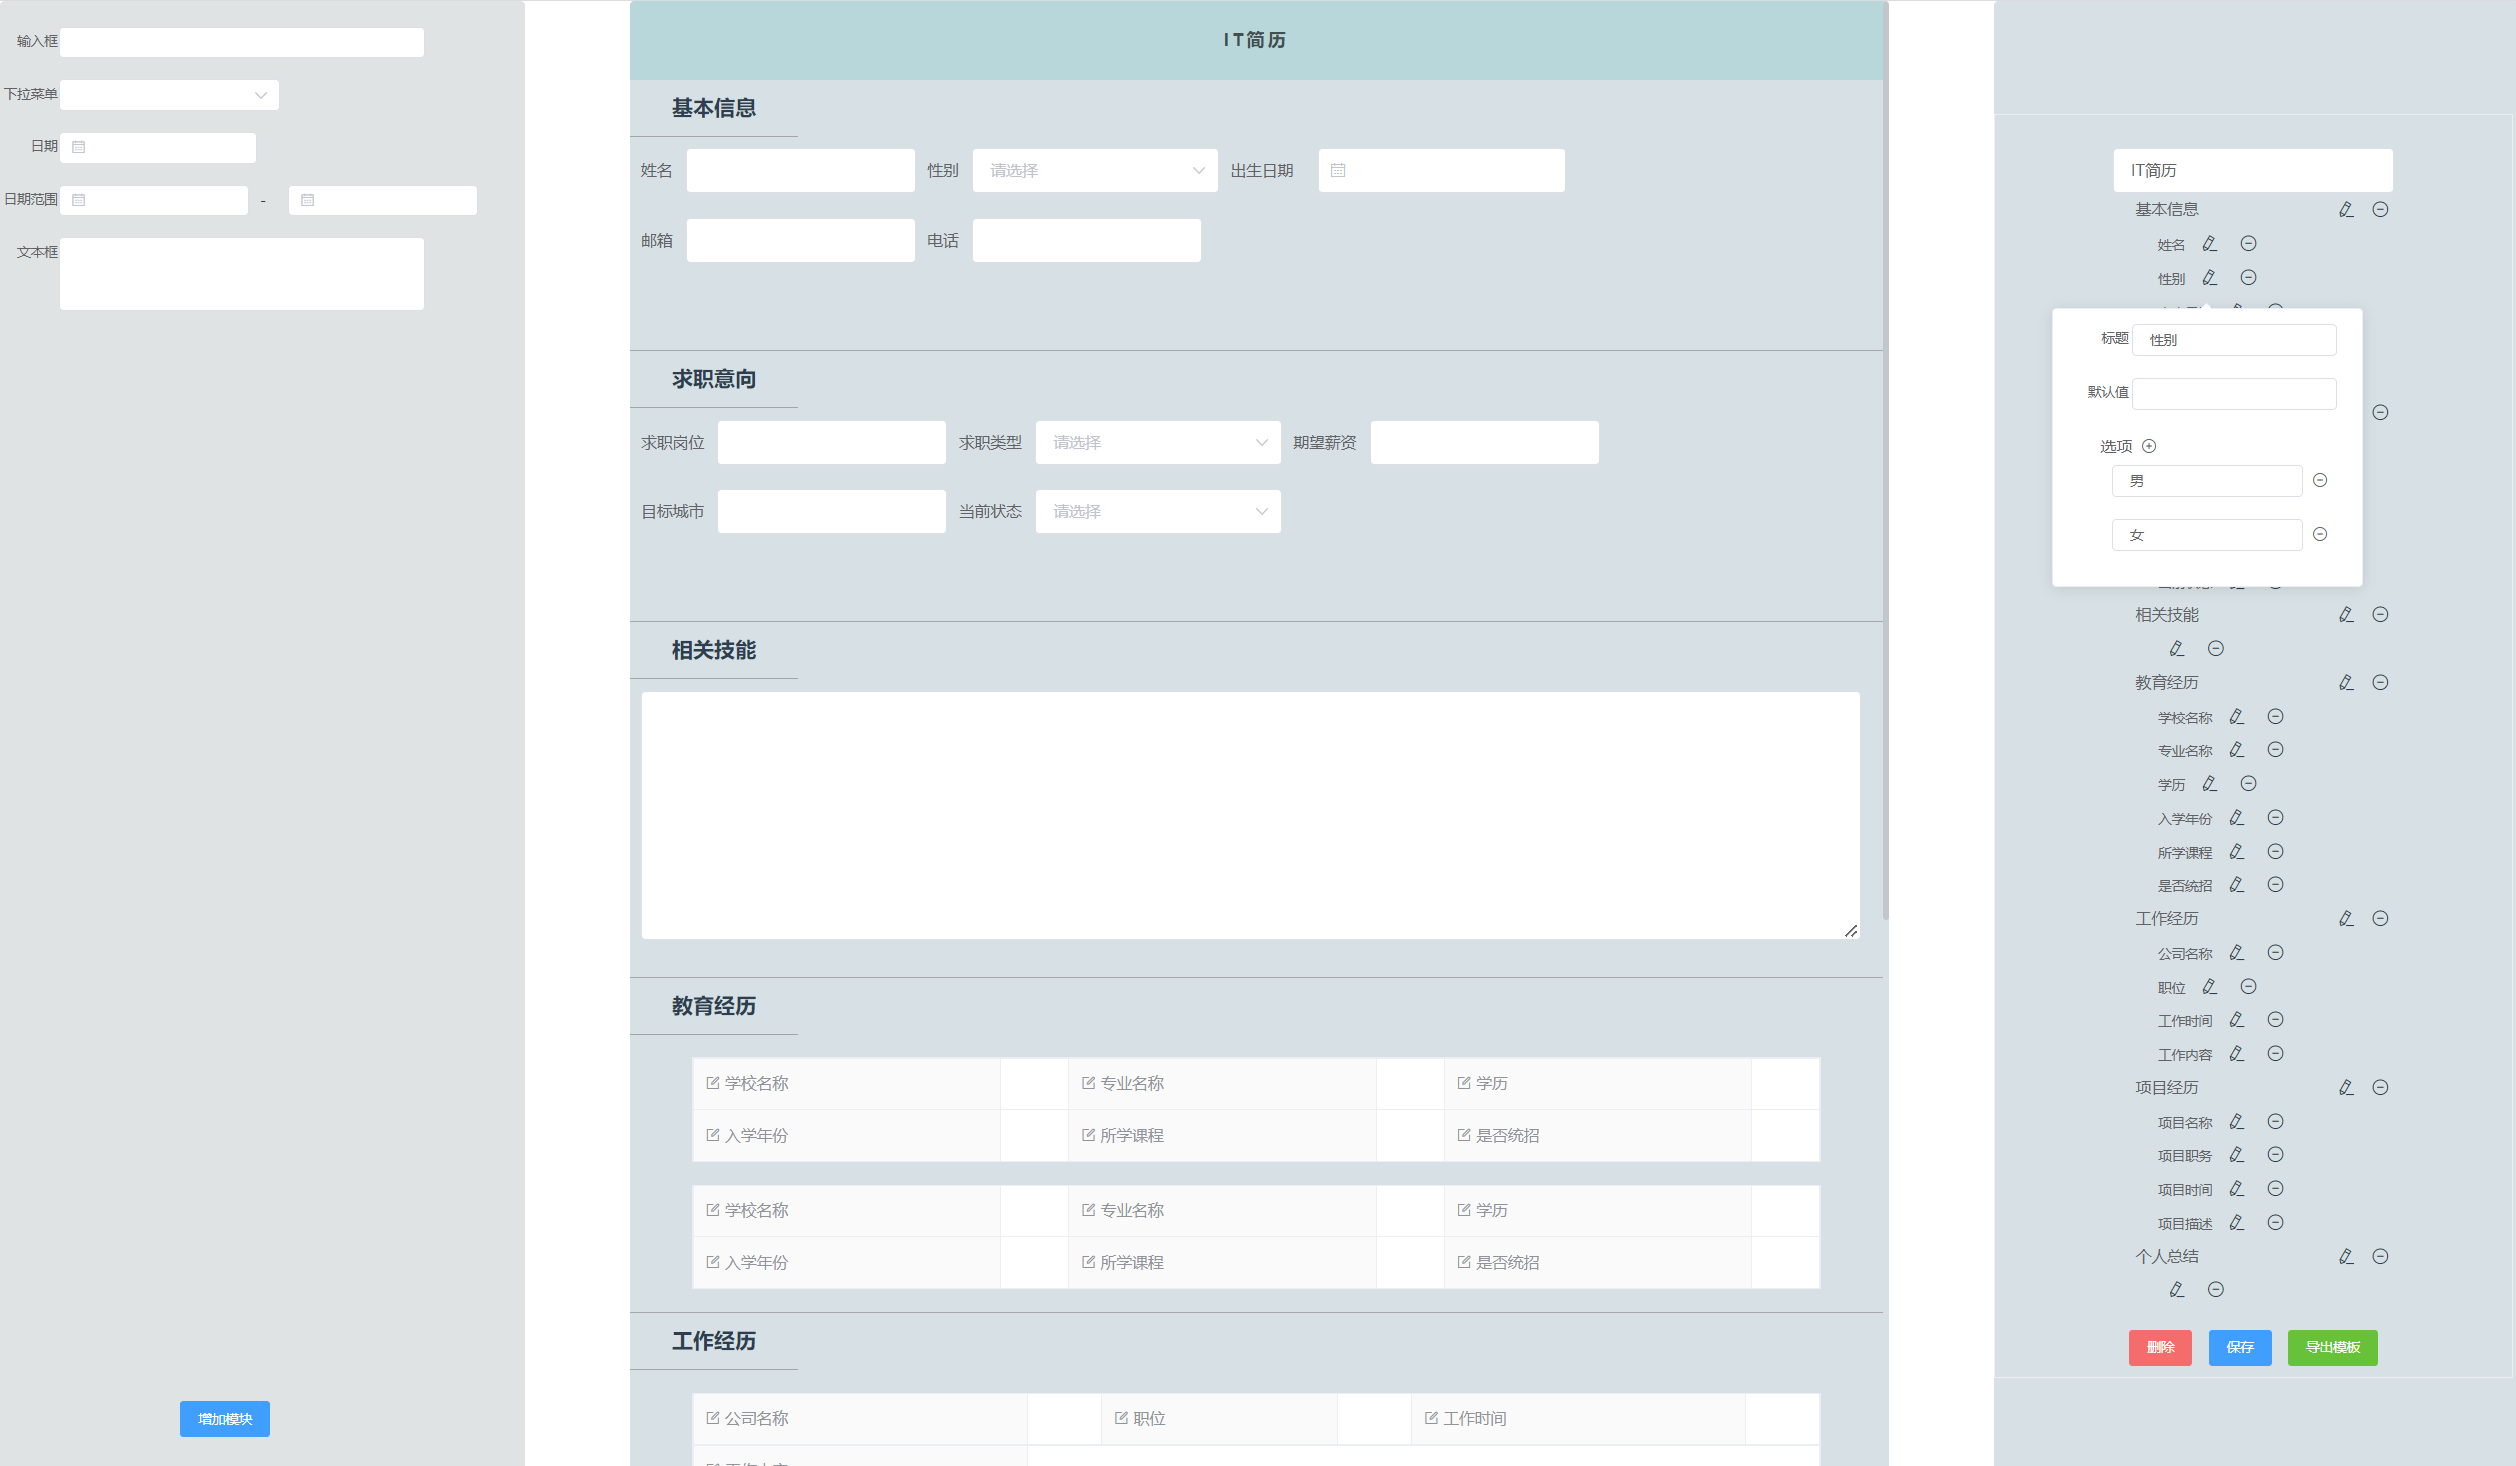Click the green 导出模板 button
Image resolution: width=2516 pixels, height=1466 pixels.
(x=2333, y=1347)
